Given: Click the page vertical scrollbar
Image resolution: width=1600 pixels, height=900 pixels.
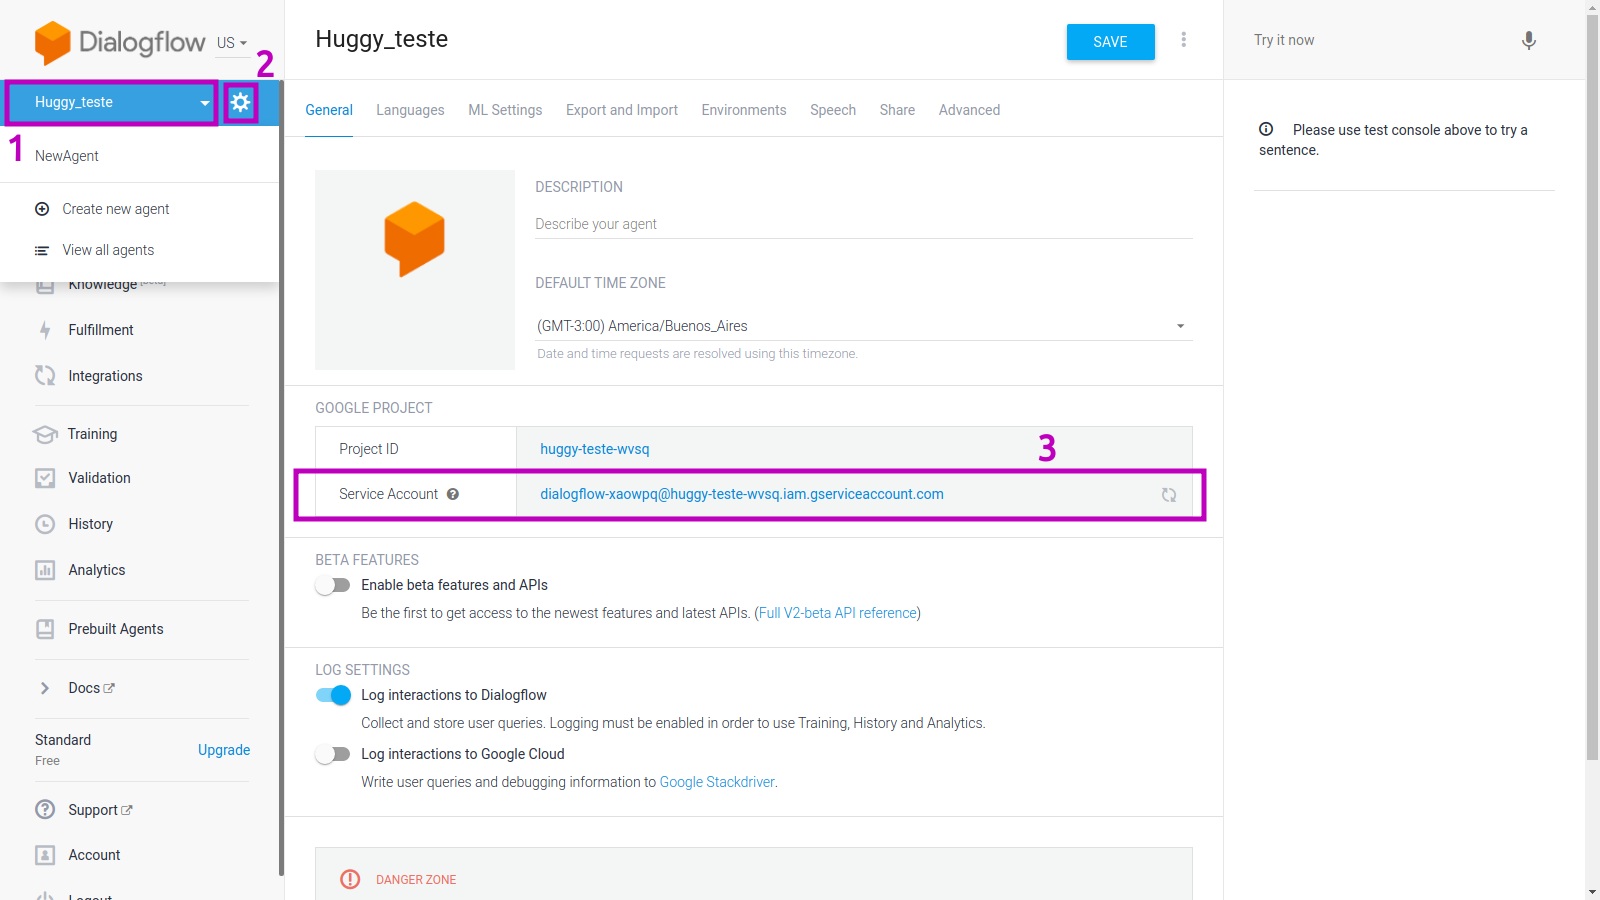Looking at the screenshot, I should click(1592, 388).
